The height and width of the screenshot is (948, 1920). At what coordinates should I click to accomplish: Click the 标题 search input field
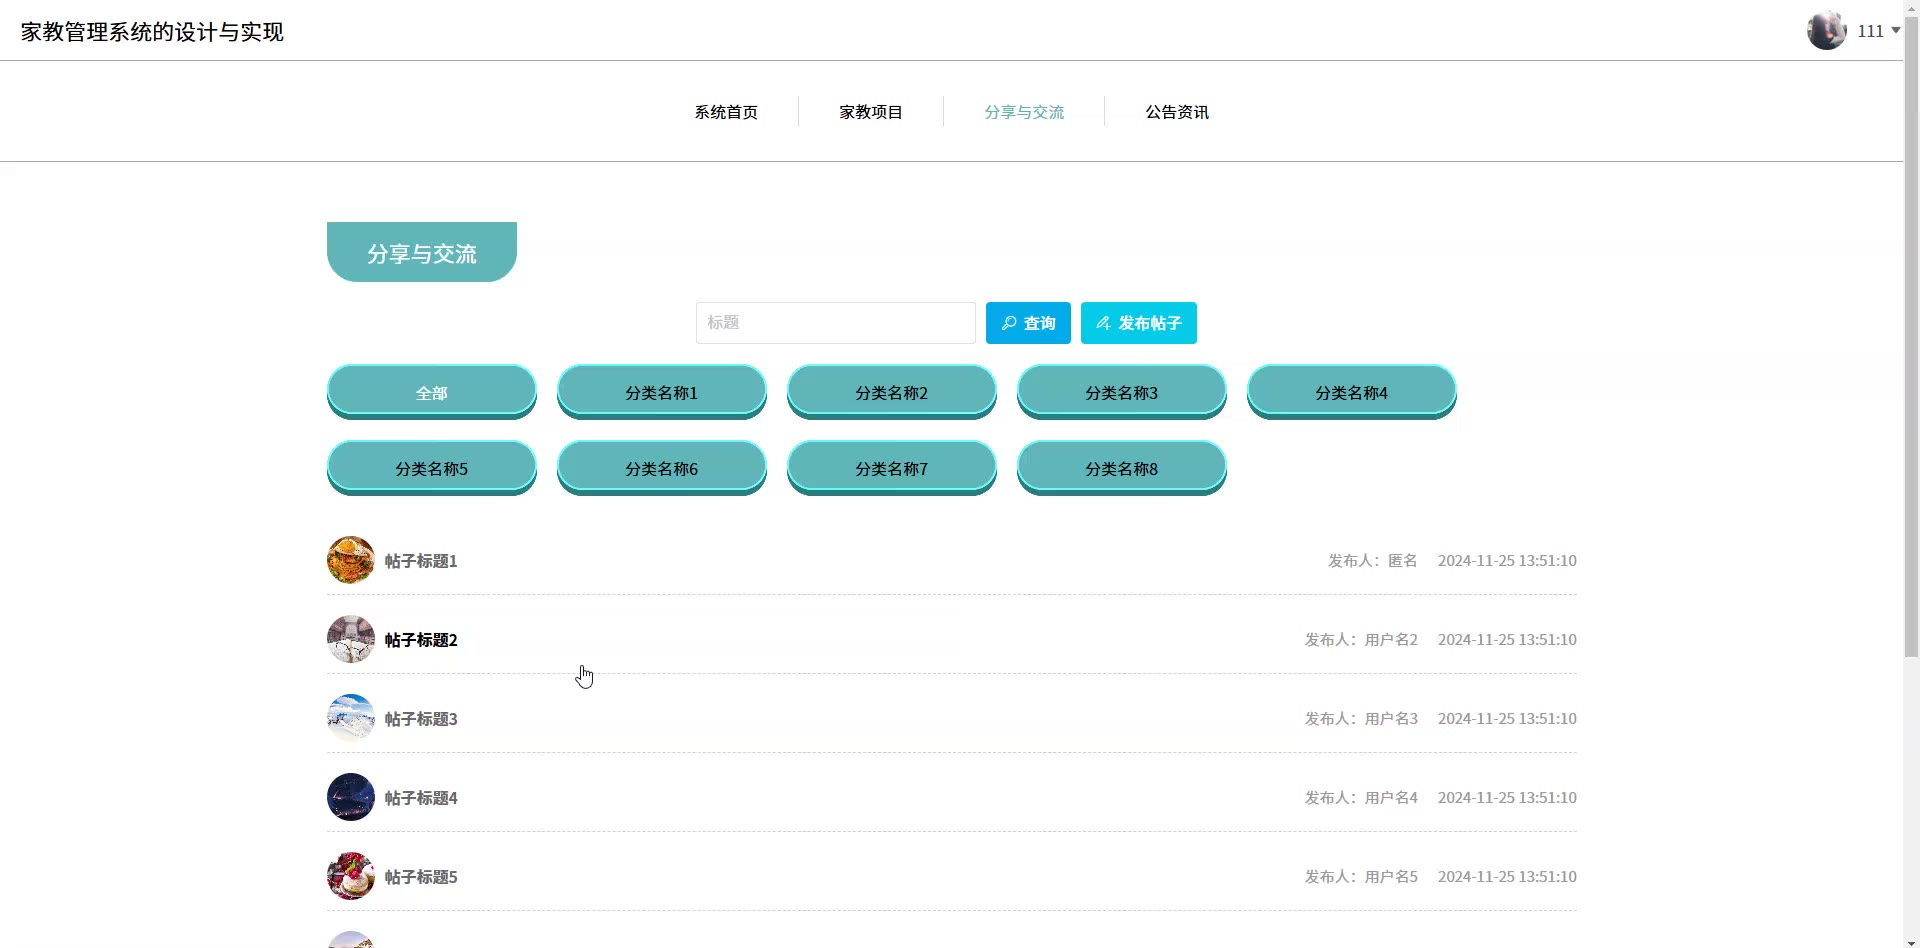click(x=835, y=323)
